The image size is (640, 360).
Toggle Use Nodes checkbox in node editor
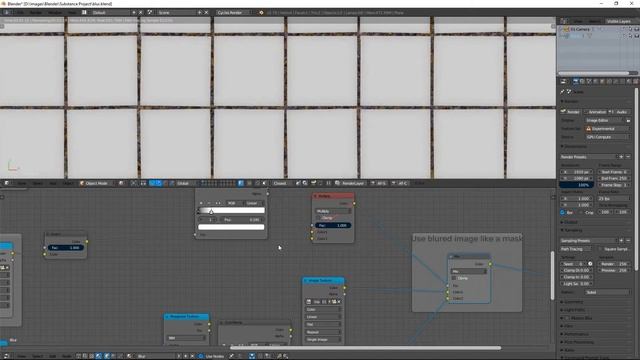[x=201, y=356]
